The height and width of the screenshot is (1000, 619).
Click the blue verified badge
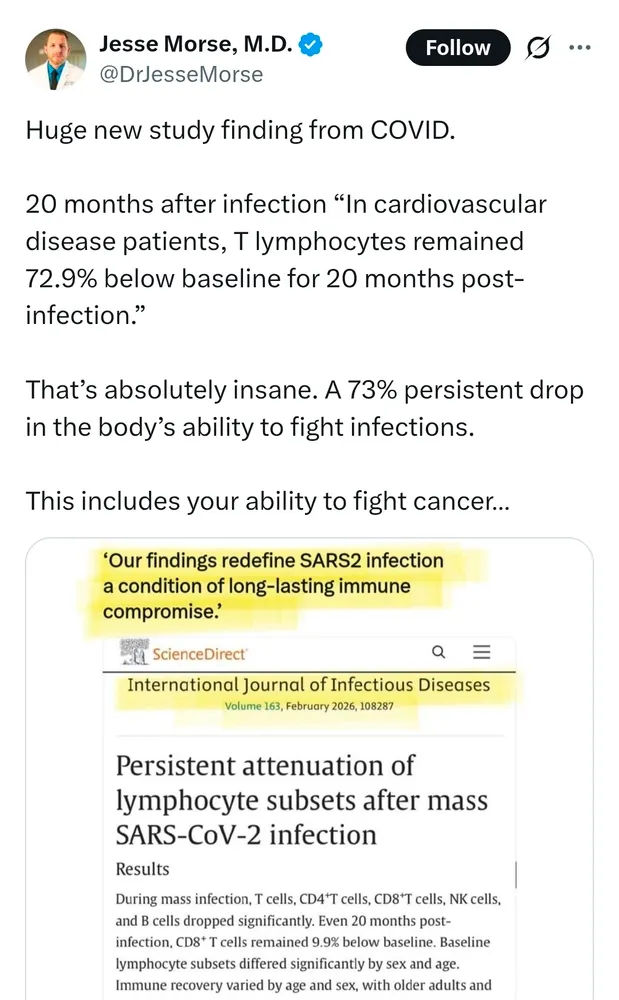point(311,45)
